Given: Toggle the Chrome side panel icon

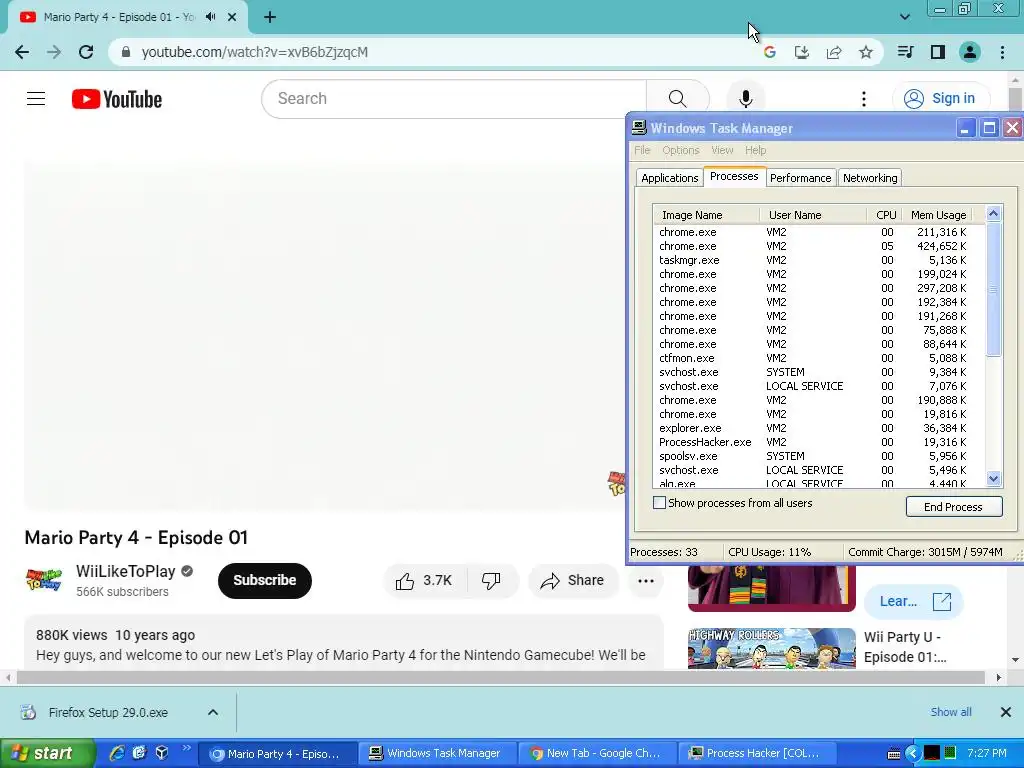Looking at the screenshot, I should pos(938,52).
